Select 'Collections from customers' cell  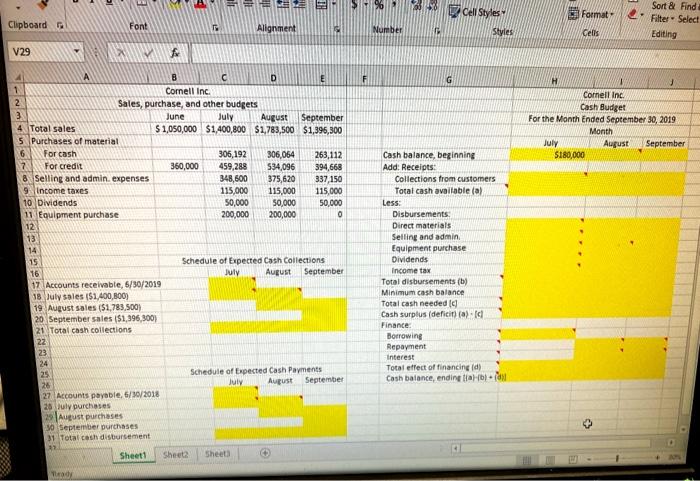[x=445, y=179]
